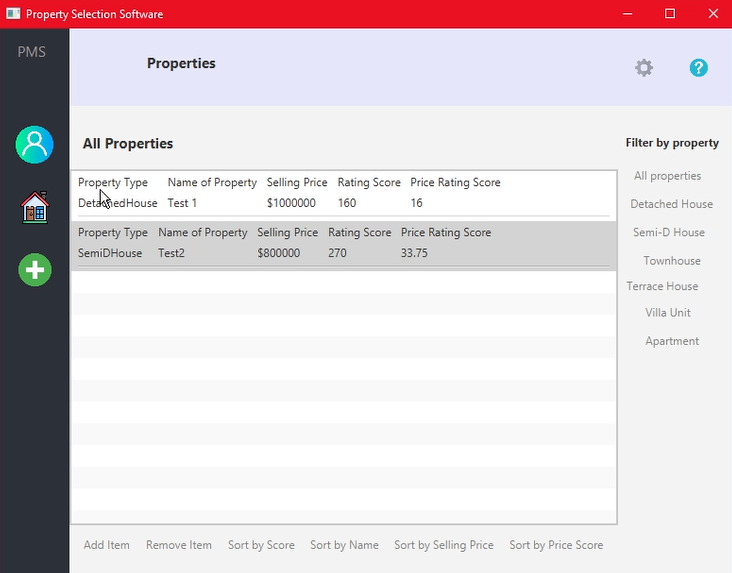Click the Add Item button

click(x=107, y=545)
